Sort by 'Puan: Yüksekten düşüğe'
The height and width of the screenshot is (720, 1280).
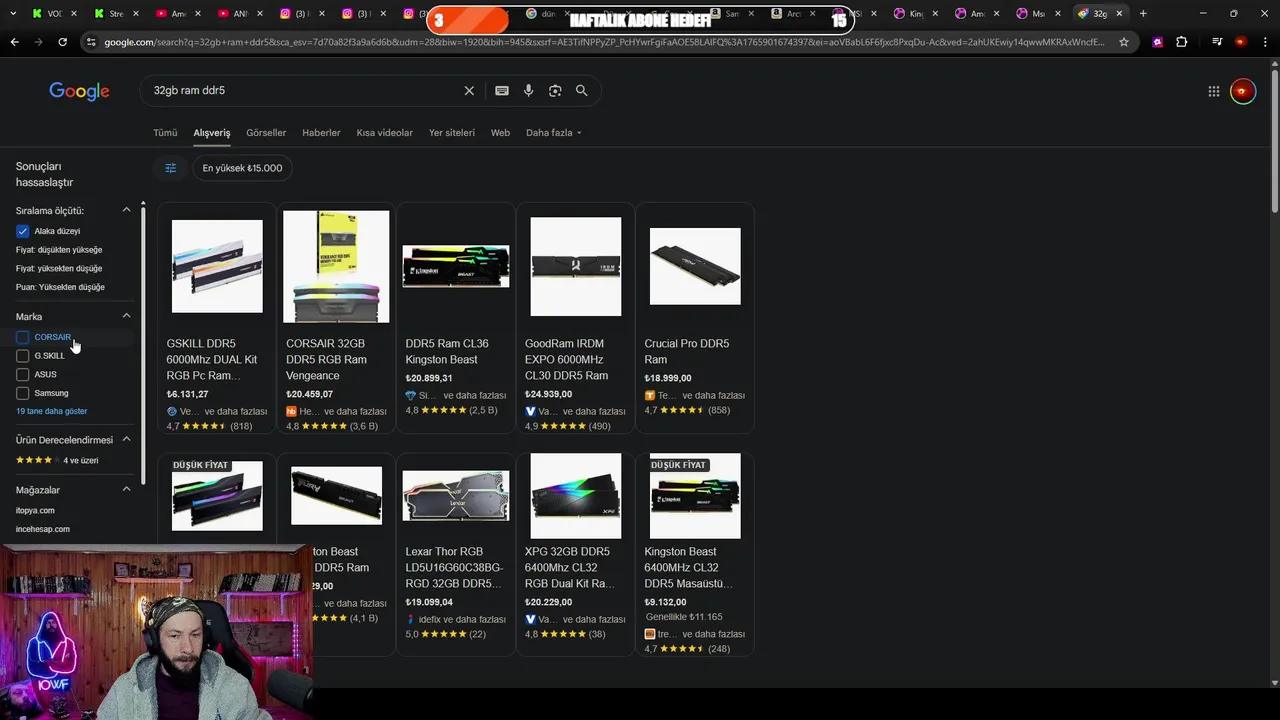pos(60,287)
